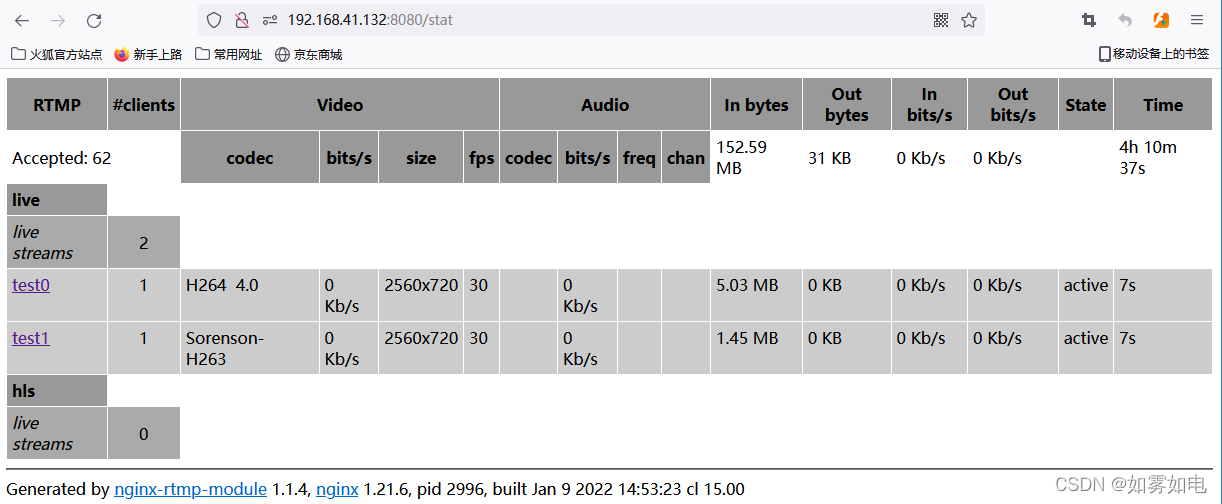Image resolution: width=1222 pixels, height=504 pixels.
Task: Open the QR code icon in address bar
Action: click(941, 20)
